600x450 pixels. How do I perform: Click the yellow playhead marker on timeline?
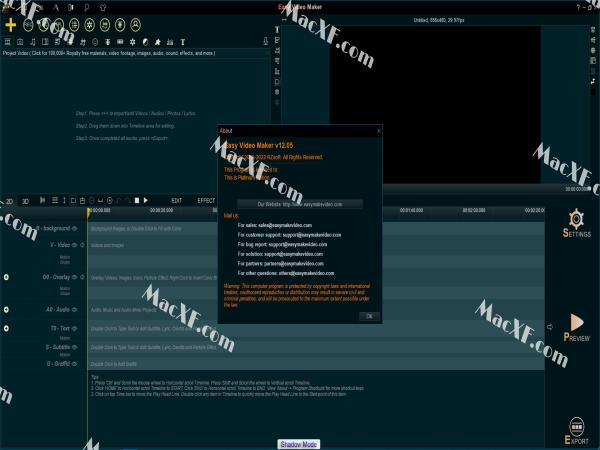pos(88,212)
